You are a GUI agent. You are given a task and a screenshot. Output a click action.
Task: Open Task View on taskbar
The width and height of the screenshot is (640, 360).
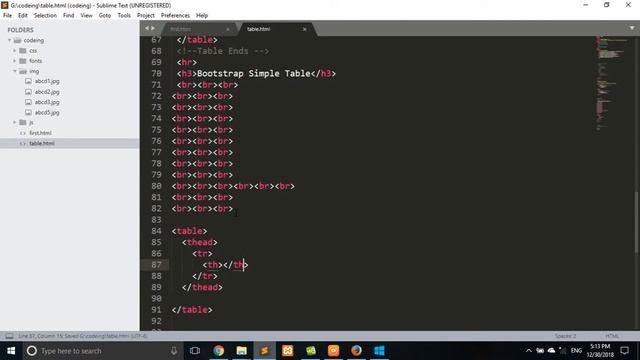(195, 351)
